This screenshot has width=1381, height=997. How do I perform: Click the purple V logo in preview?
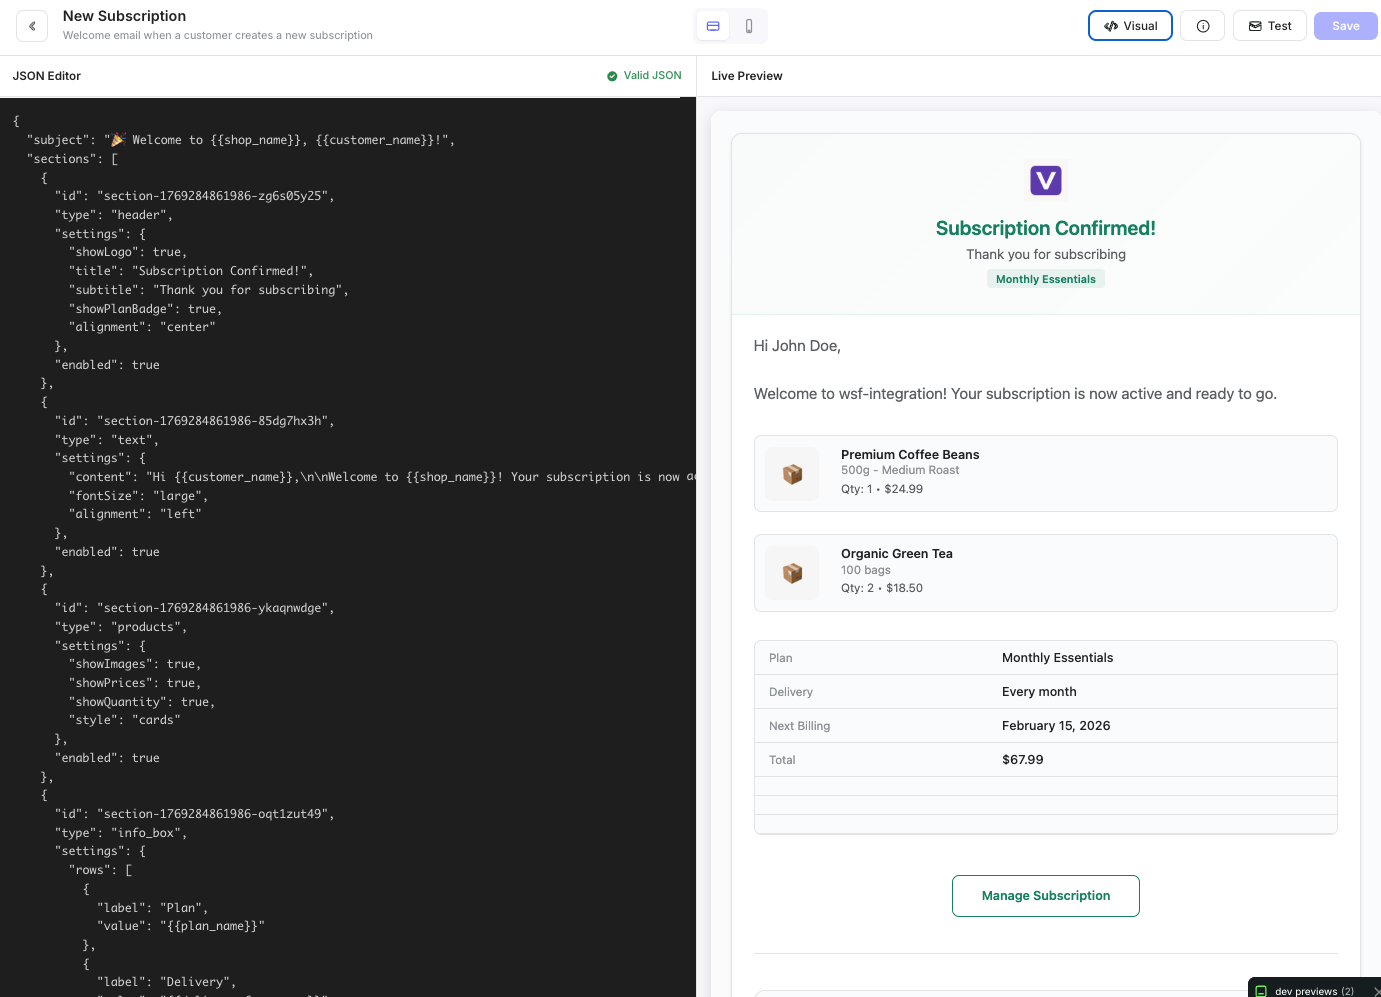[x=1046, y=180]
